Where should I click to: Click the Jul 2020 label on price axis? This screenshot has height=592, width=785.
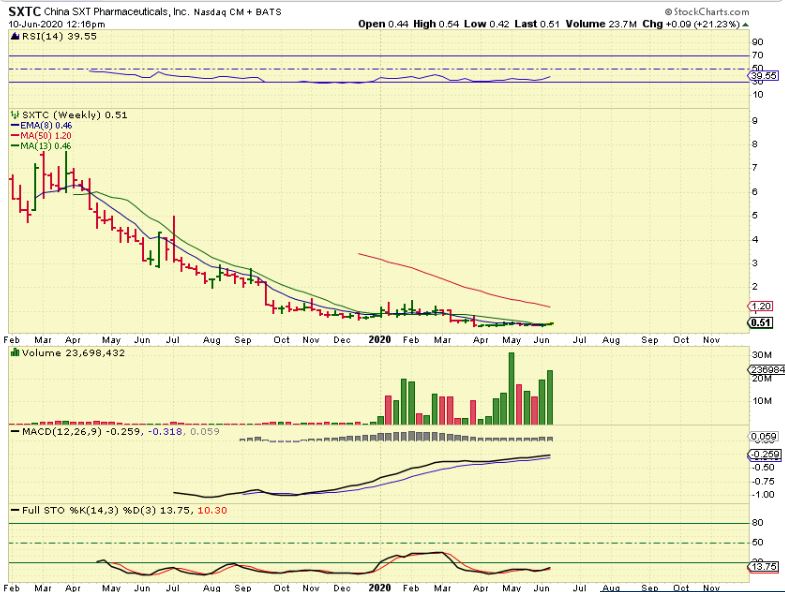tap(580, 340)
